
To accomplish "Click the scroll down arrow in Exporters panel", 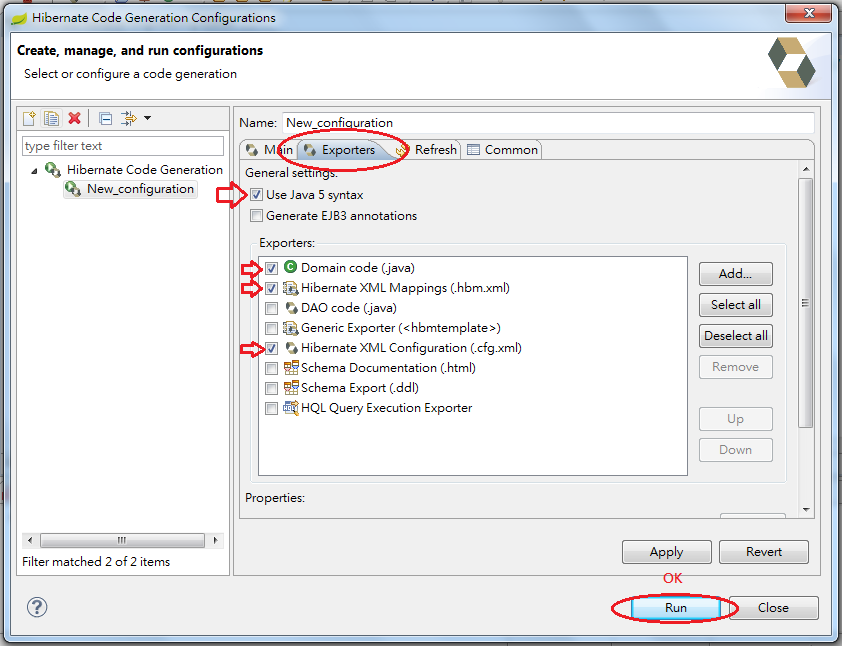I will [x=805, y=510].
